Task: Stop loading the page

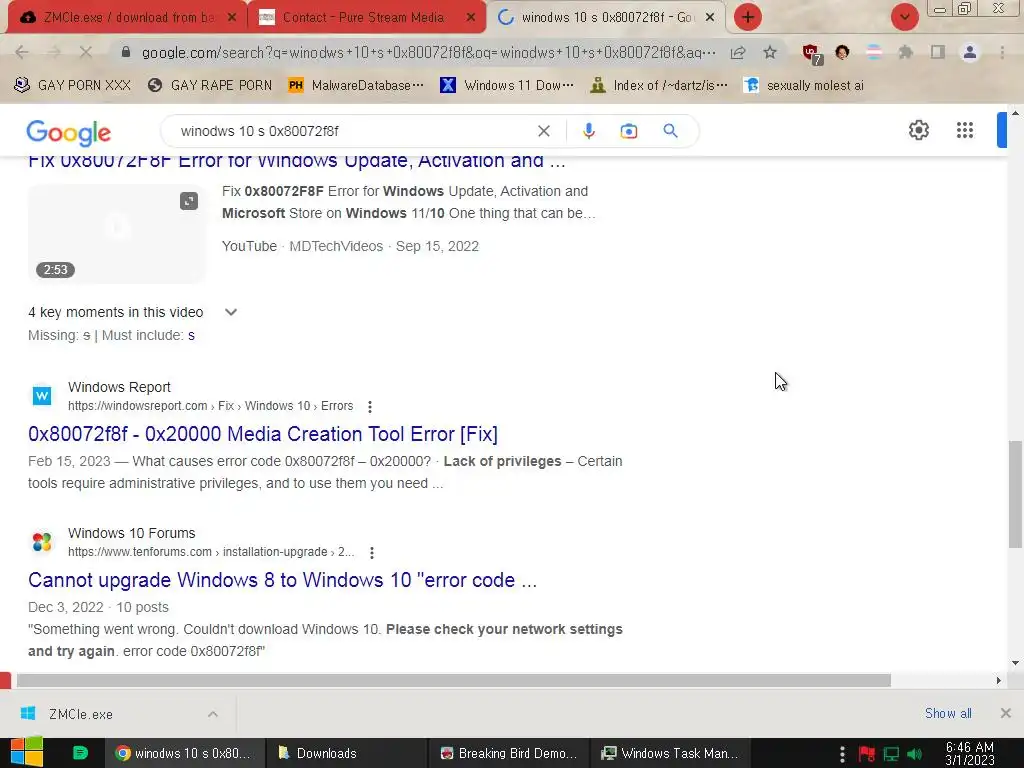Action: pyautogui.click(x=86, y=52)
